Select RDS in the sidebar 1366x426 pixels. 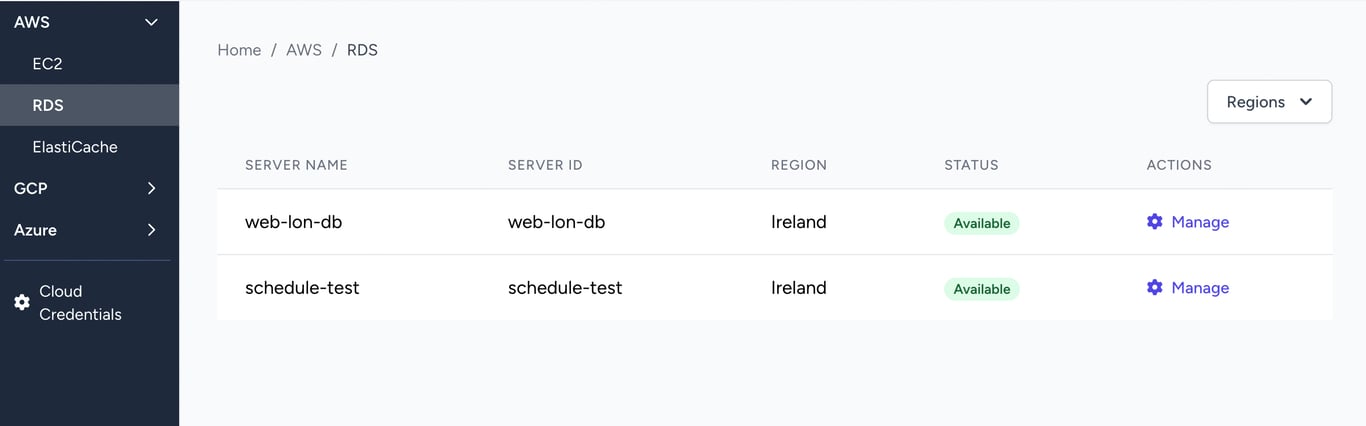click(x=48, y=105)
